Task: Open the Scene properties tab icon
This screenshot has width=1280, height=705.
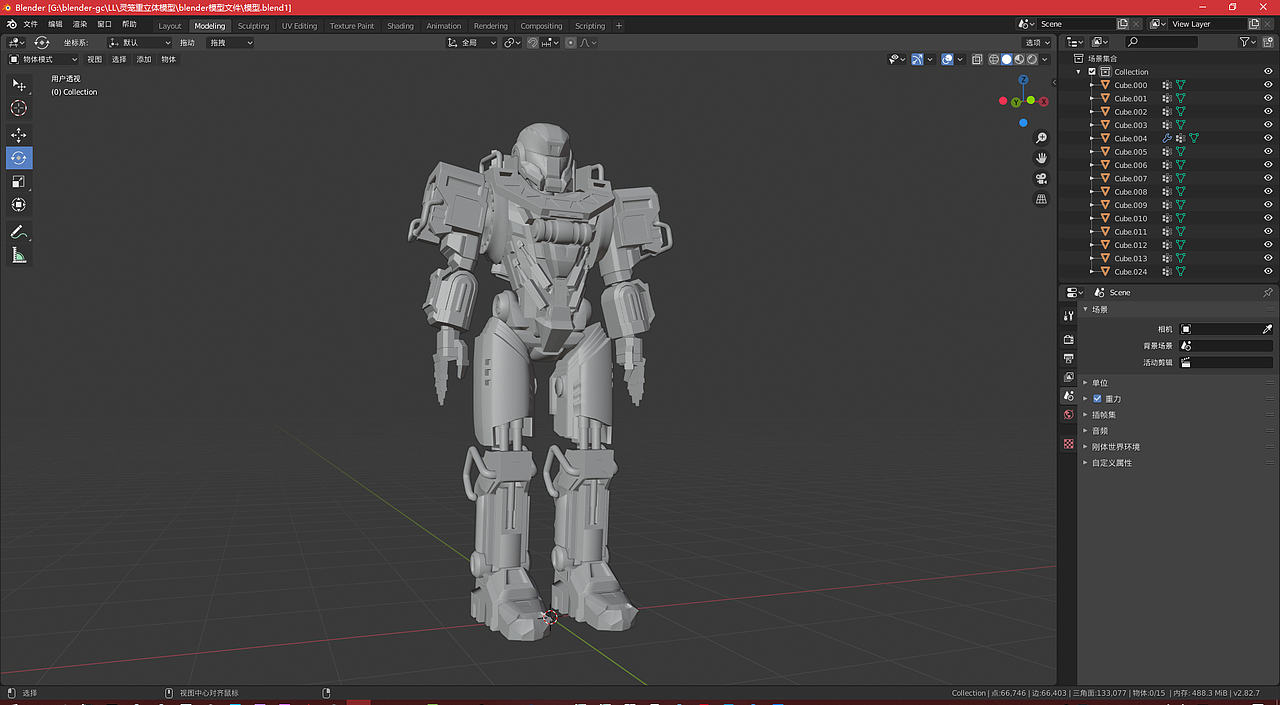Action: [1068, 396]
